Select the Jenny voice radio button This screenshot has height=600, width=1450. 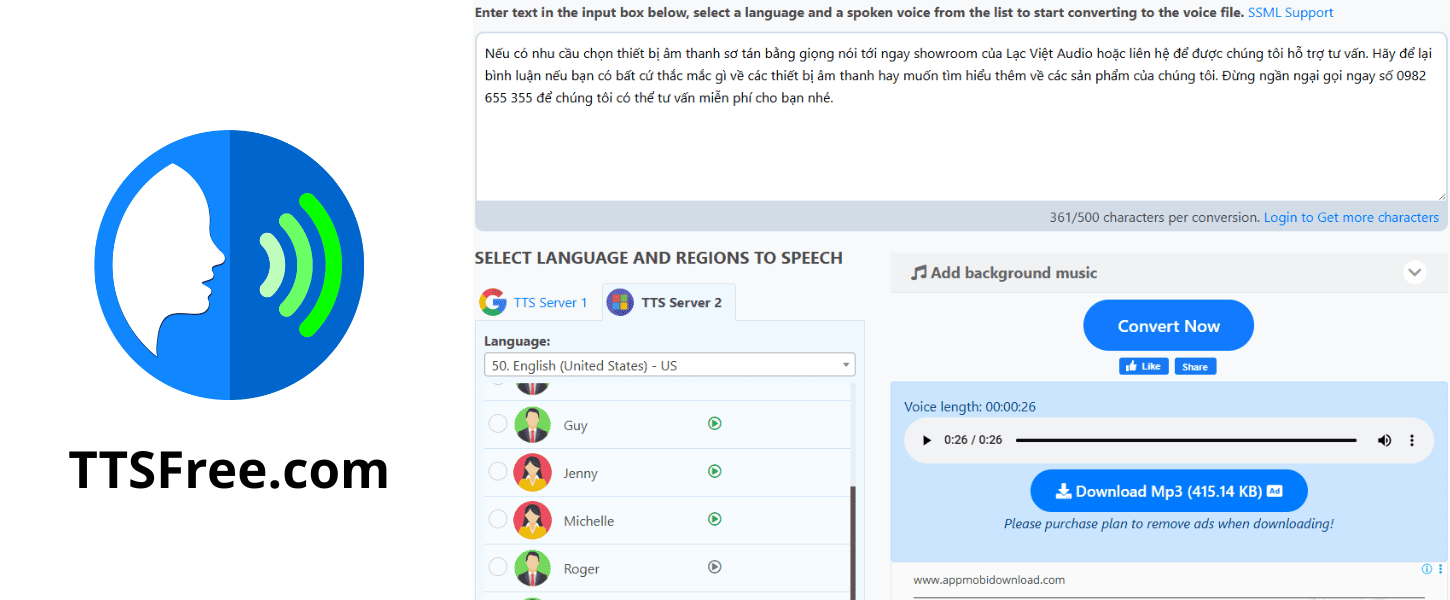click(x=497, y=471)
